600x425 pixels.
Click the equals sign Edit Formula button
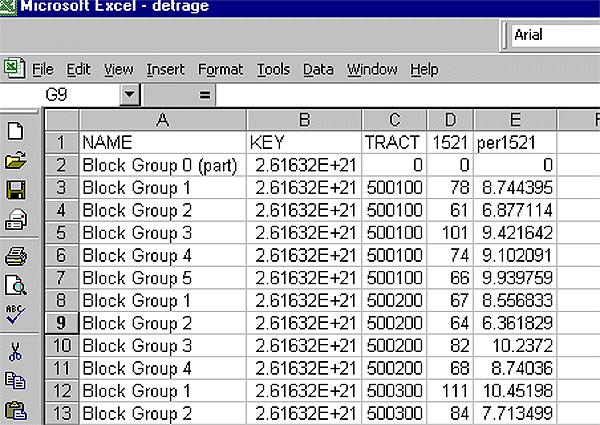[x=205, y=95]
